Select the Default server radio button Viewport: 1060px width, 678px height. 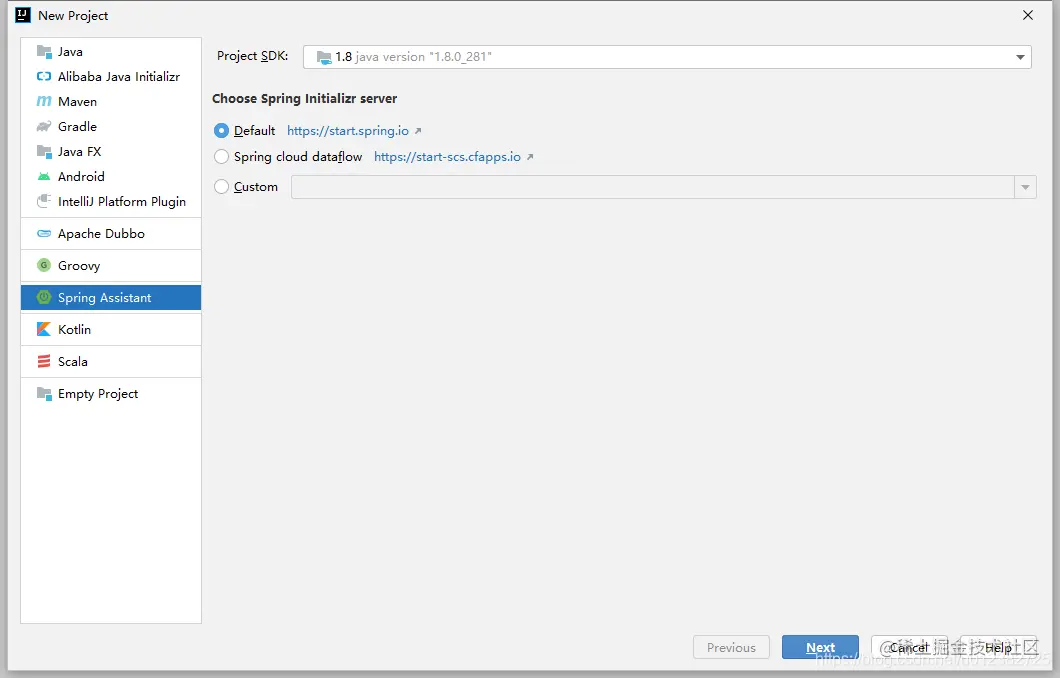pos(221,130)
